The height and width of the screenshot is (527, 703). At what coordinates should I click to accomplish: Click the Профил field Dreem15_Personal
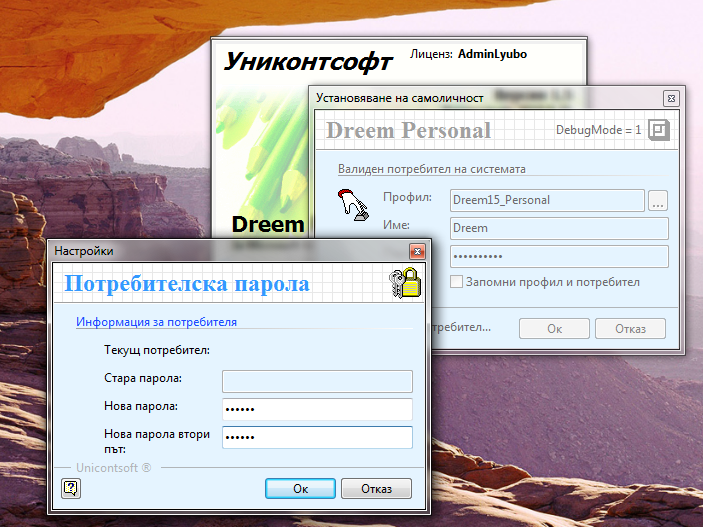point(547,200)
